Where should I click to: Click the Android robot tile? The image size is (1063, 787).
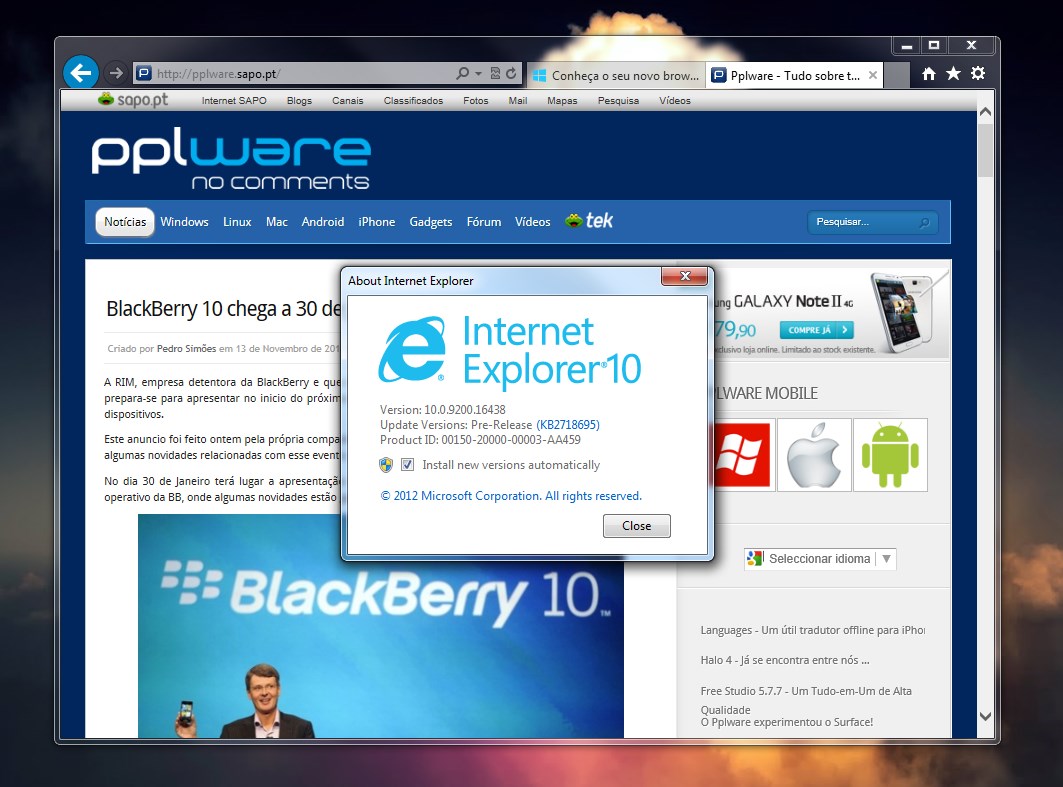pyautogui.click(x=890, y=455)
